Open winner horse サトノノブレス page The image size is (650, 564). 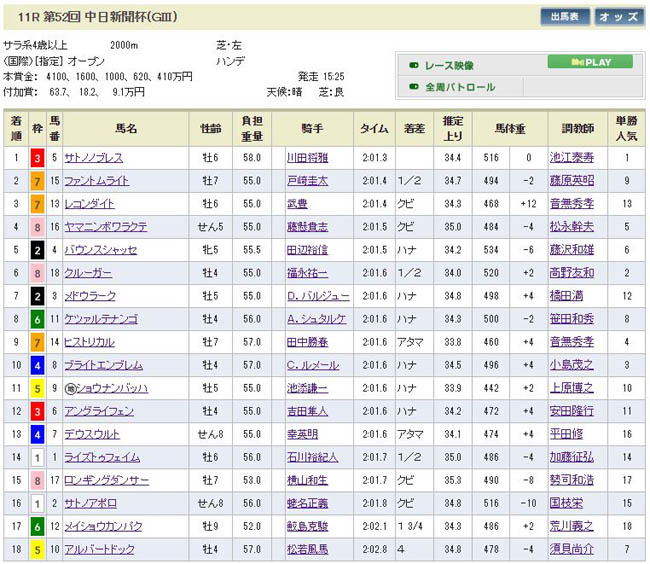(92, 158)
